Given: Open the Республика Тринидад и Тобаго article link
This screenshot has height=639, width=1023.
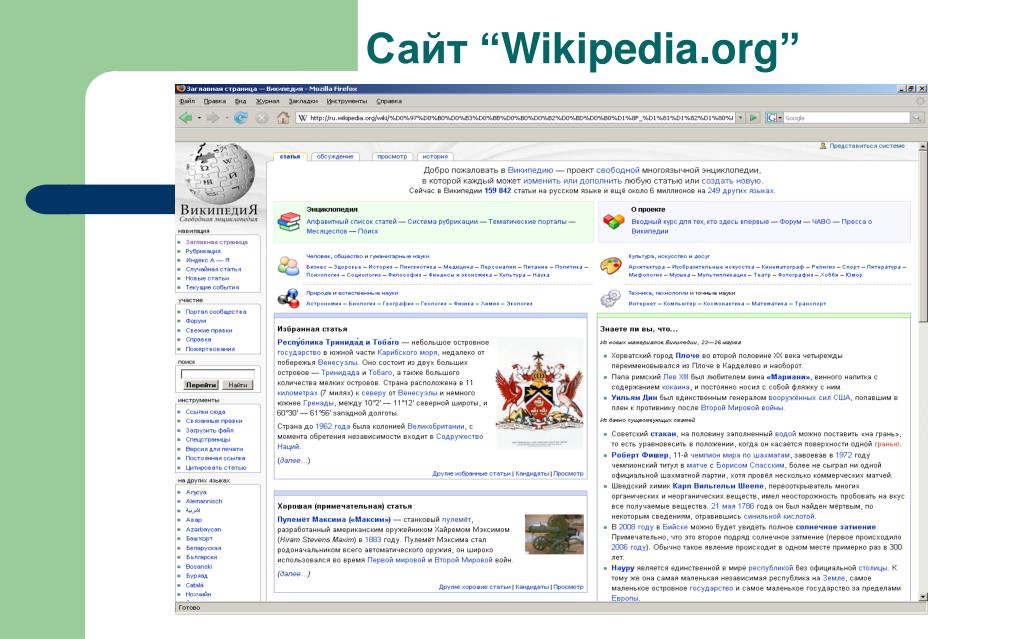Looking at the screenshot, I should (338, 342).
